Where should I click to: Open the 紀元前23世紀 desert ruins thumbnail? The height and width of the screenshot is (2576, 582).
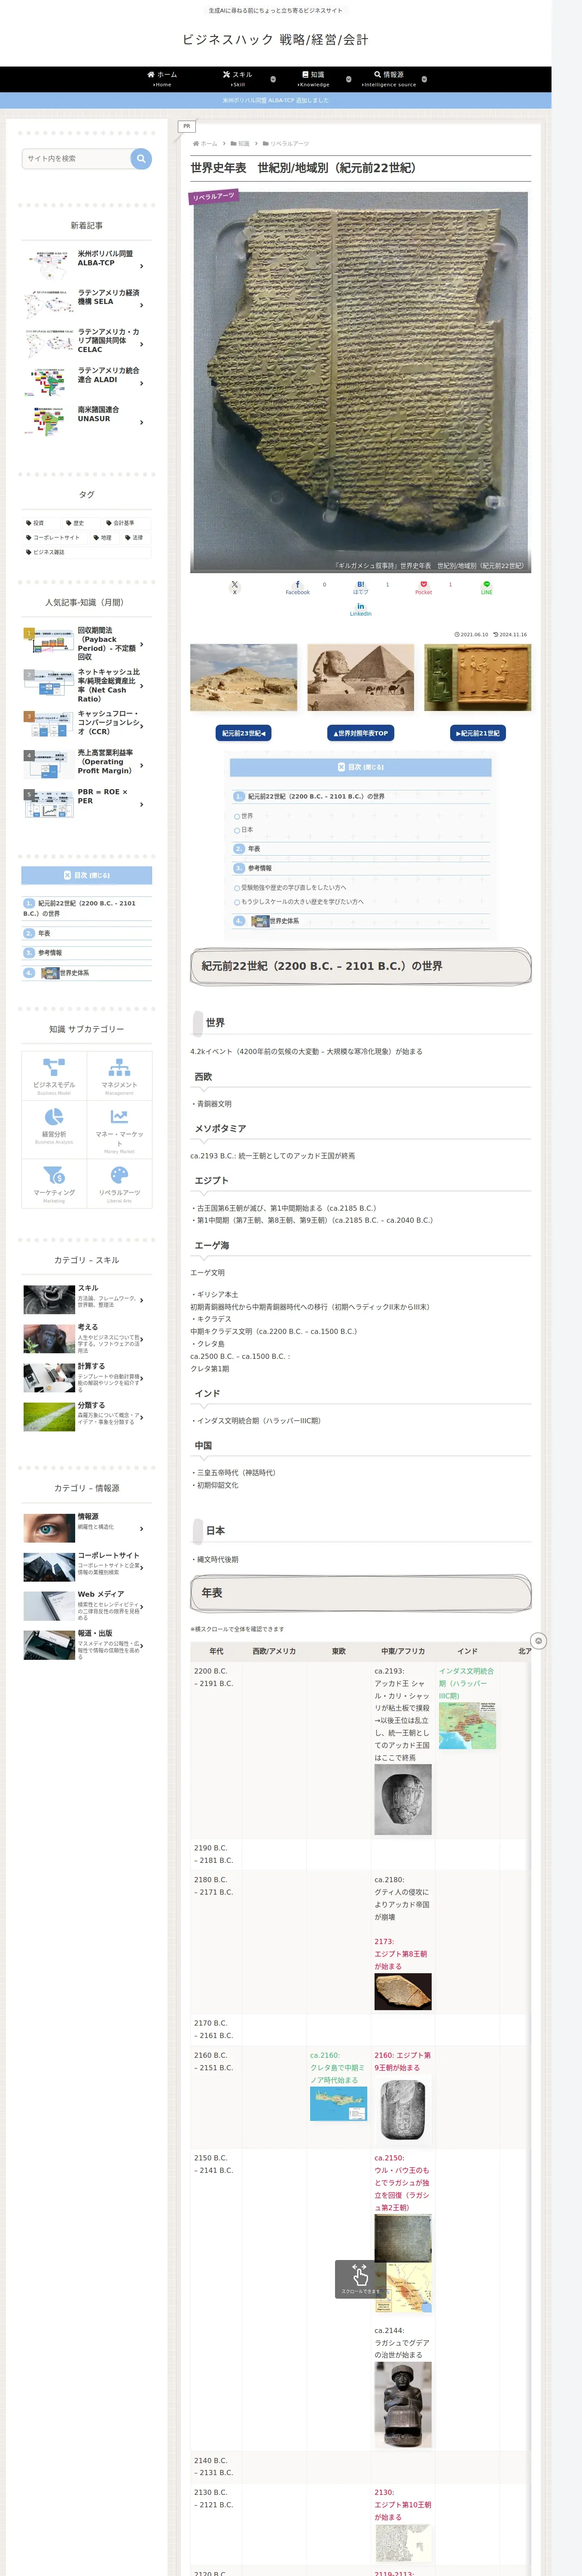click(x=243, y=677)
